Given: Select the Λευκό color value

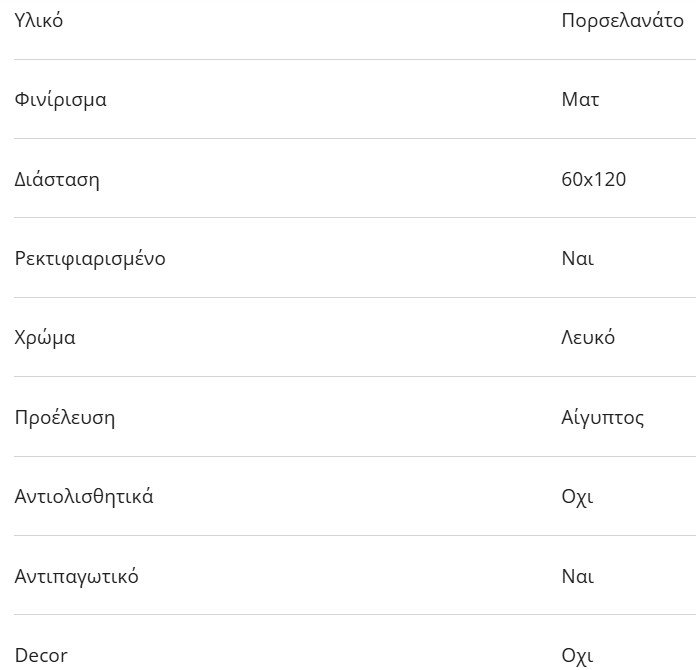Looking at the screenshot, I should [588, 338].
